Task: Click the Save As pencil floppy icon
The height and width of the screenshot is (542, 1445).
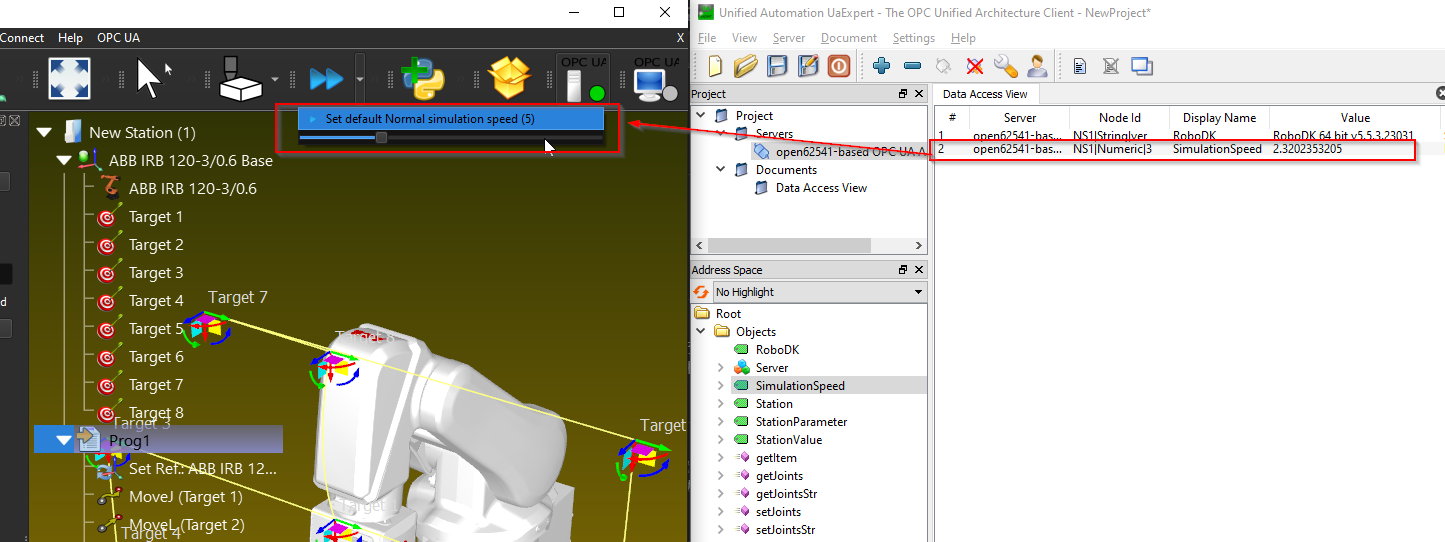Action: click(x=808, y=67)
